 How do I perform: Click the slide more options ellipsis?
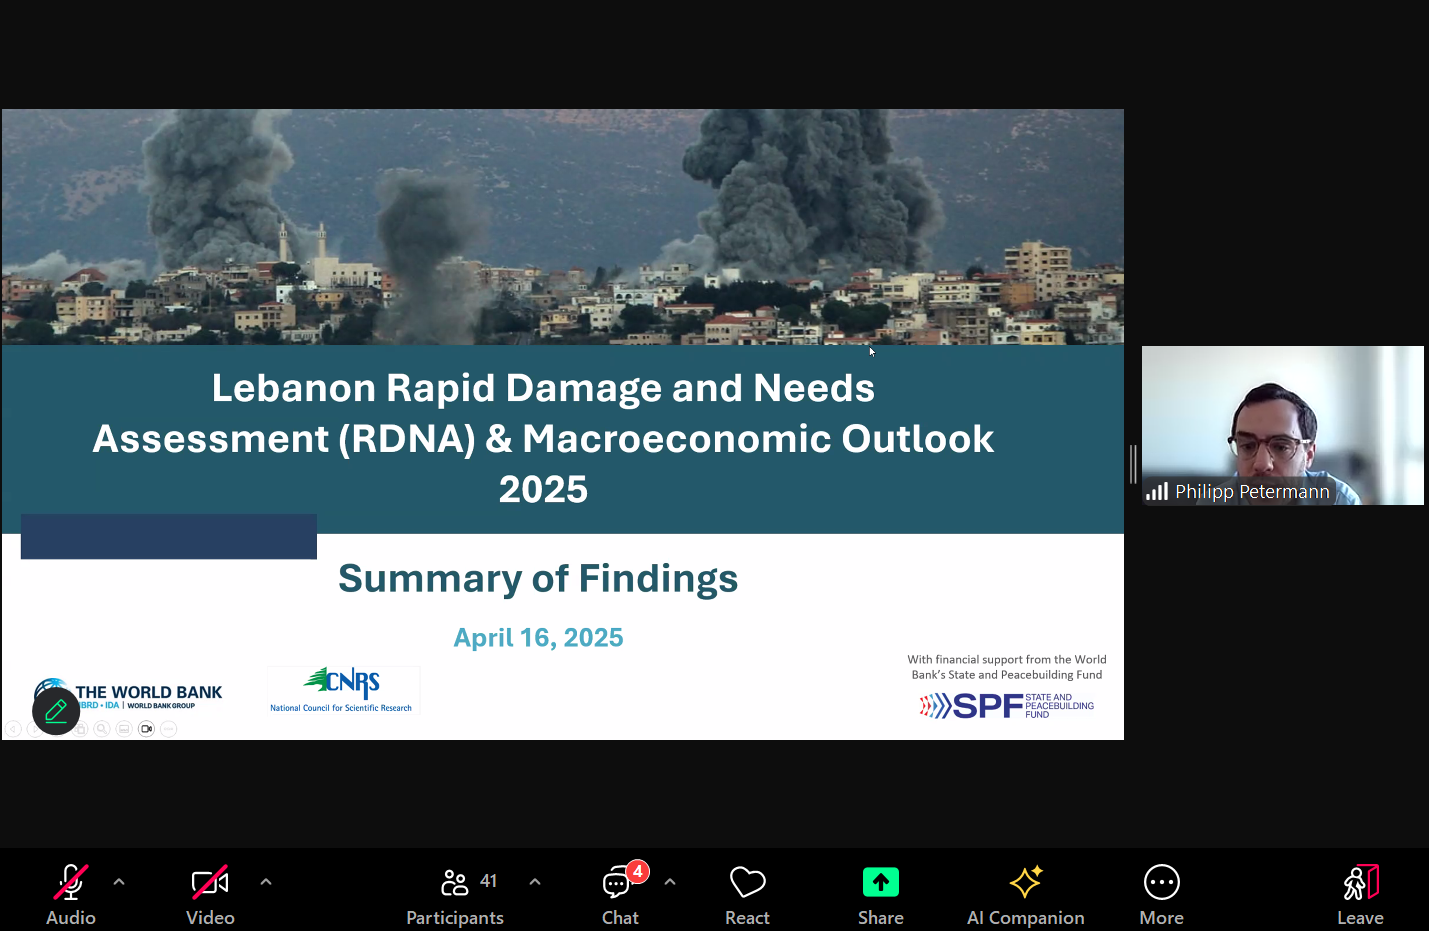pos(169,729)
